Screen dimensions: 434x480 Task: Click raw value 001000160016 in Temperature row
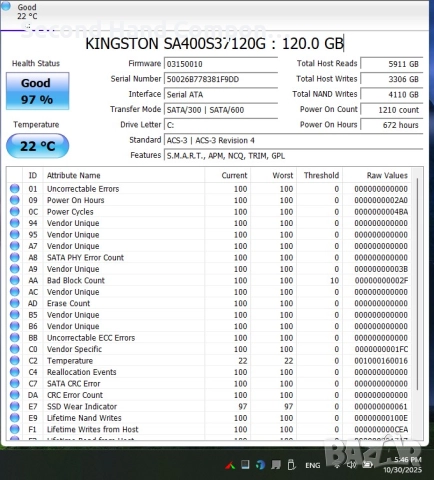tap(381, 361)
